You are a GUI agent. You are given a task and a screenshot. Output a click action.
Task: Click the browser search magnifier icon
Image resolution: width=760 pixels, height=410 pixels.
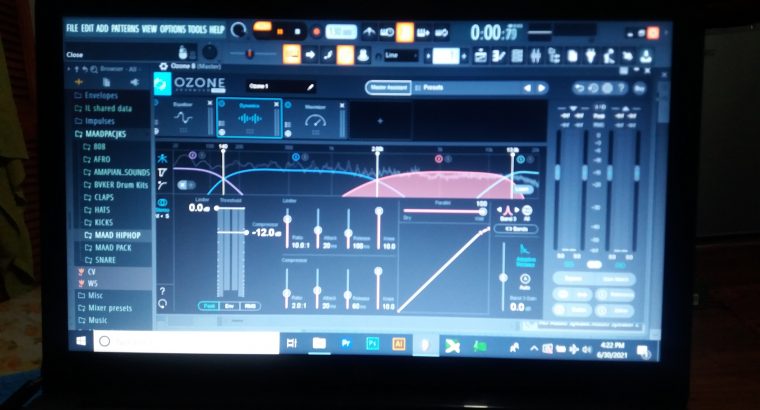click(x=94, y=69)
